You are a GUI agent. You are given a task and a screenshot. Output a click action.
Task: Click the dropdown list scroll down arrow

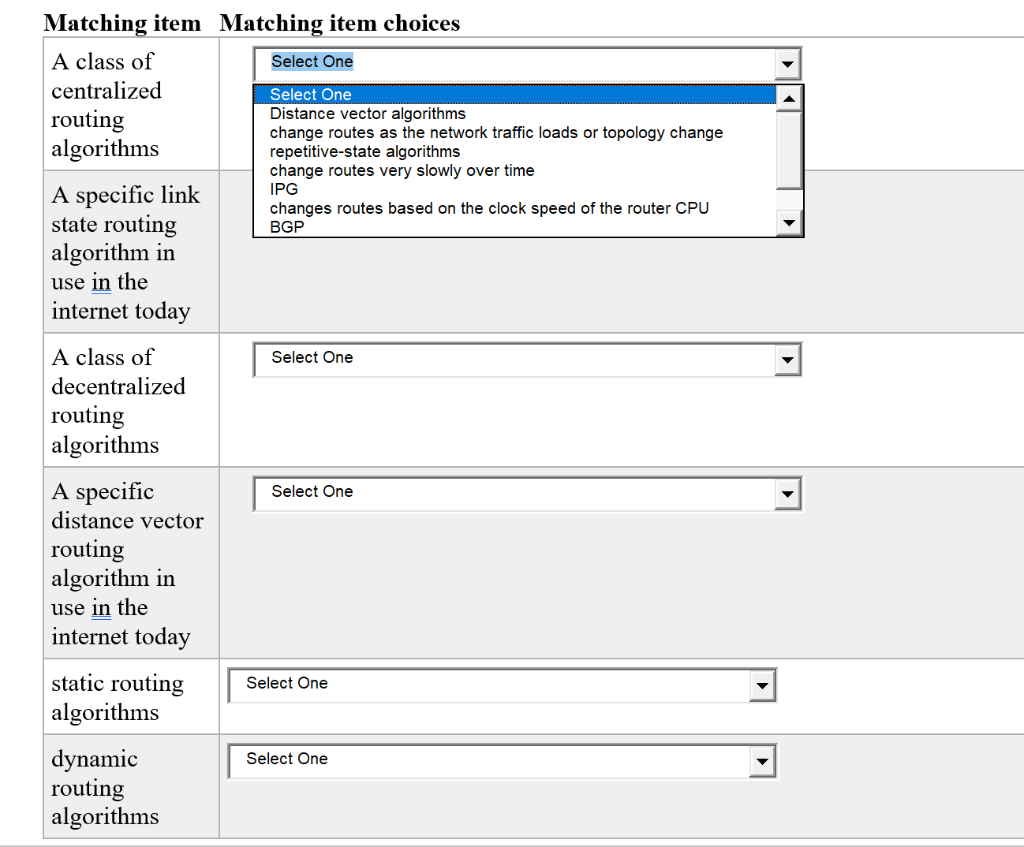tap(789, 223)
